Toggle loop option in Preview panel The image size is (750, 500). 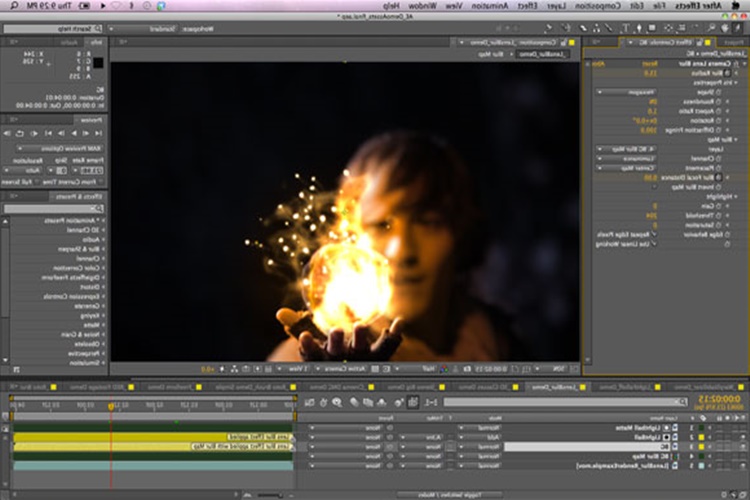(20, 133)
